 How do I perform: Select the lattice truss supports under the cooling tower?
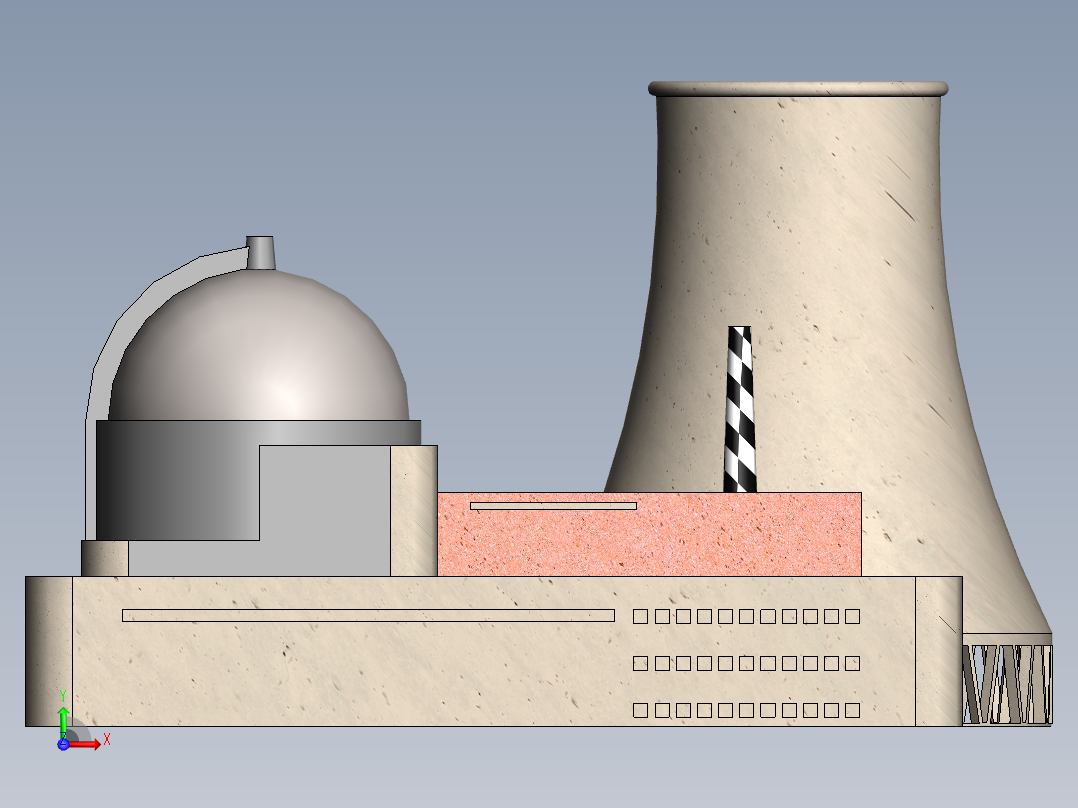1007,684
